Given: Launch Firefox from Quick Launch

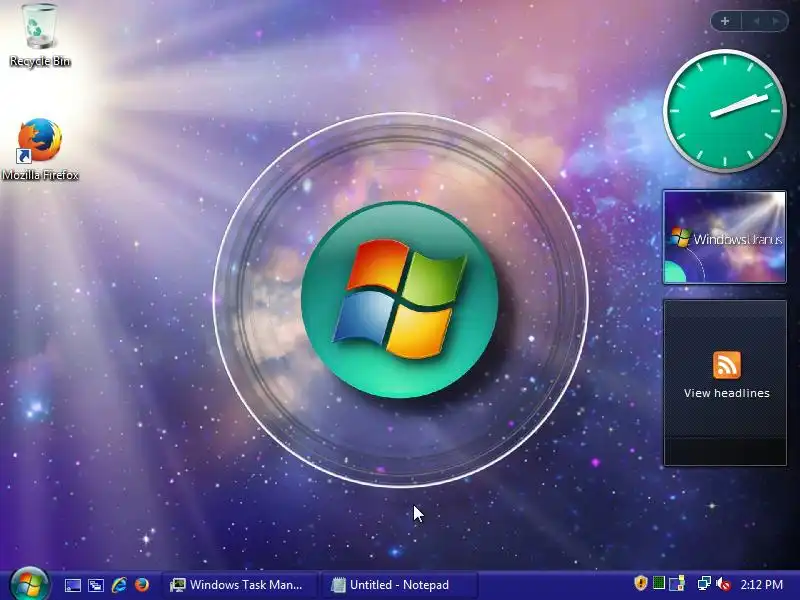Looking at the screenshot, I should pyautogui.click(x=142, y=585).
